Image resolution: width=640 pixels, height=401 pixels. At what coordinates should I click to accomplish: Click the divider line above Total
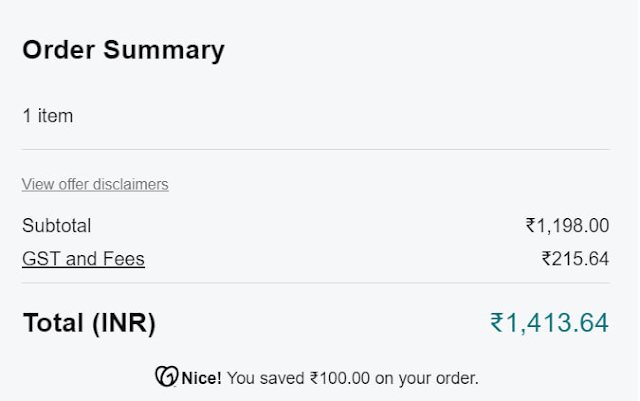[x=315, y=283]
